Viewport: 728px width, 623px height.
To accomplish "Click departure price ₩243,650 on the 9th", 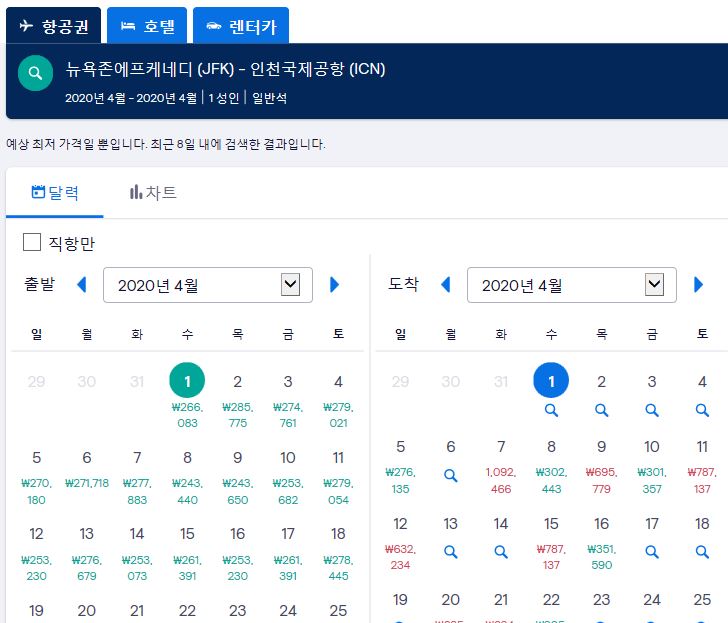I will pyautogui.click(x=237, y=492).
